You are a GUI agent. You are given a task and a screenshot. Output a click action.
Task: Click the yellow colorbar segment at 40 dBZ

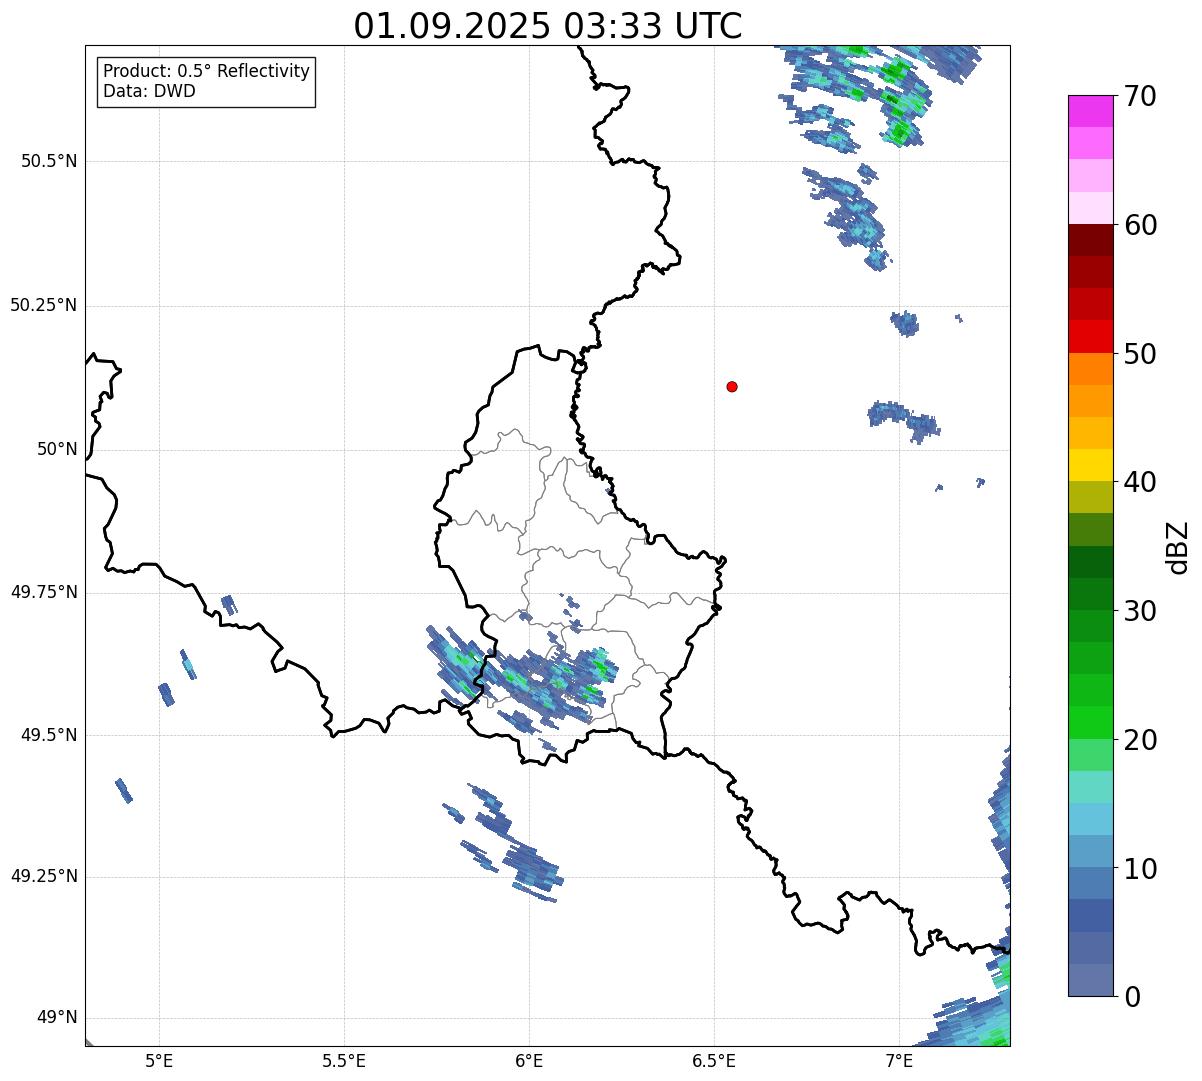click(x=1090, y=466)
